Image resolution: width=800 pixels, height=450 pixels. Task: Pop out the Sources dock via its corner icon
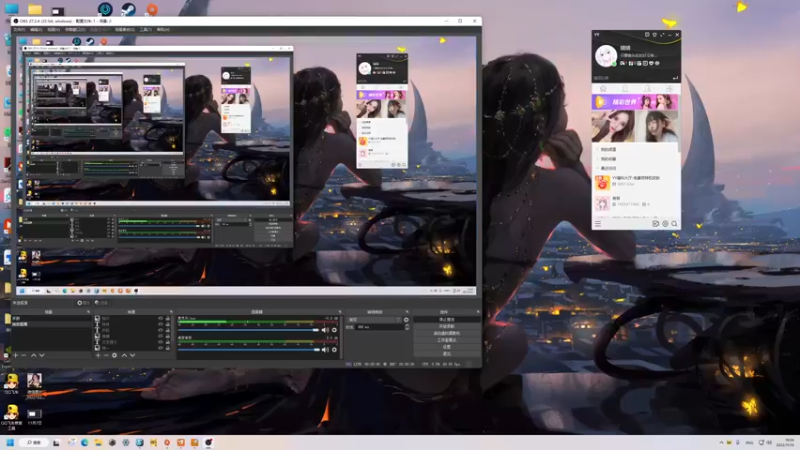(x=170, y=312)
